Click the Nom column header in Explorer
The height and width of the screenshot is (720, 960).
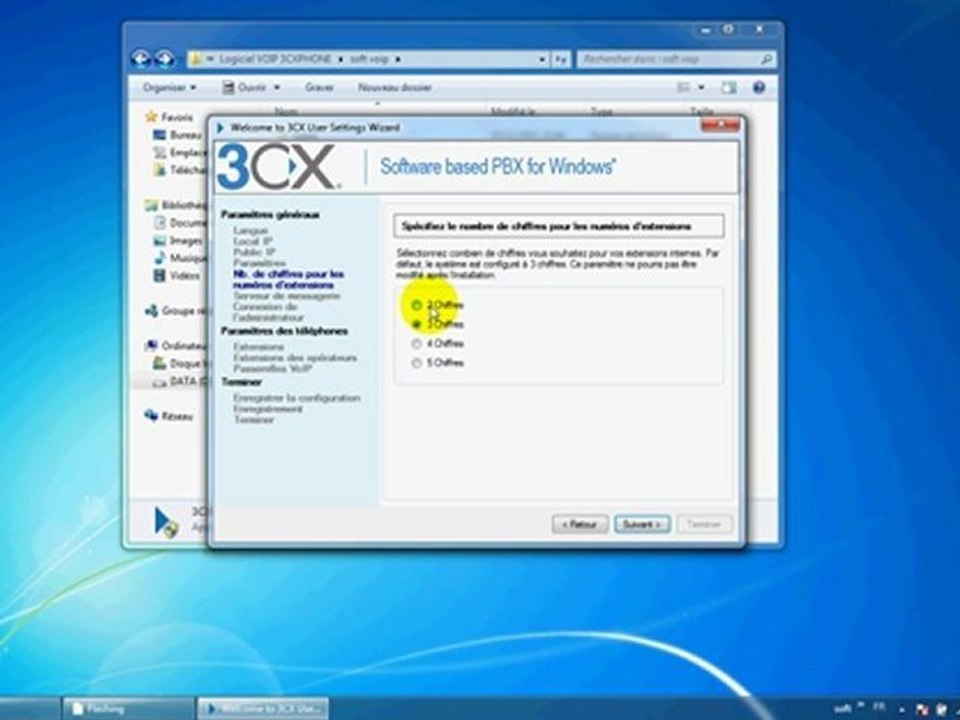click(x=286, y=111)
